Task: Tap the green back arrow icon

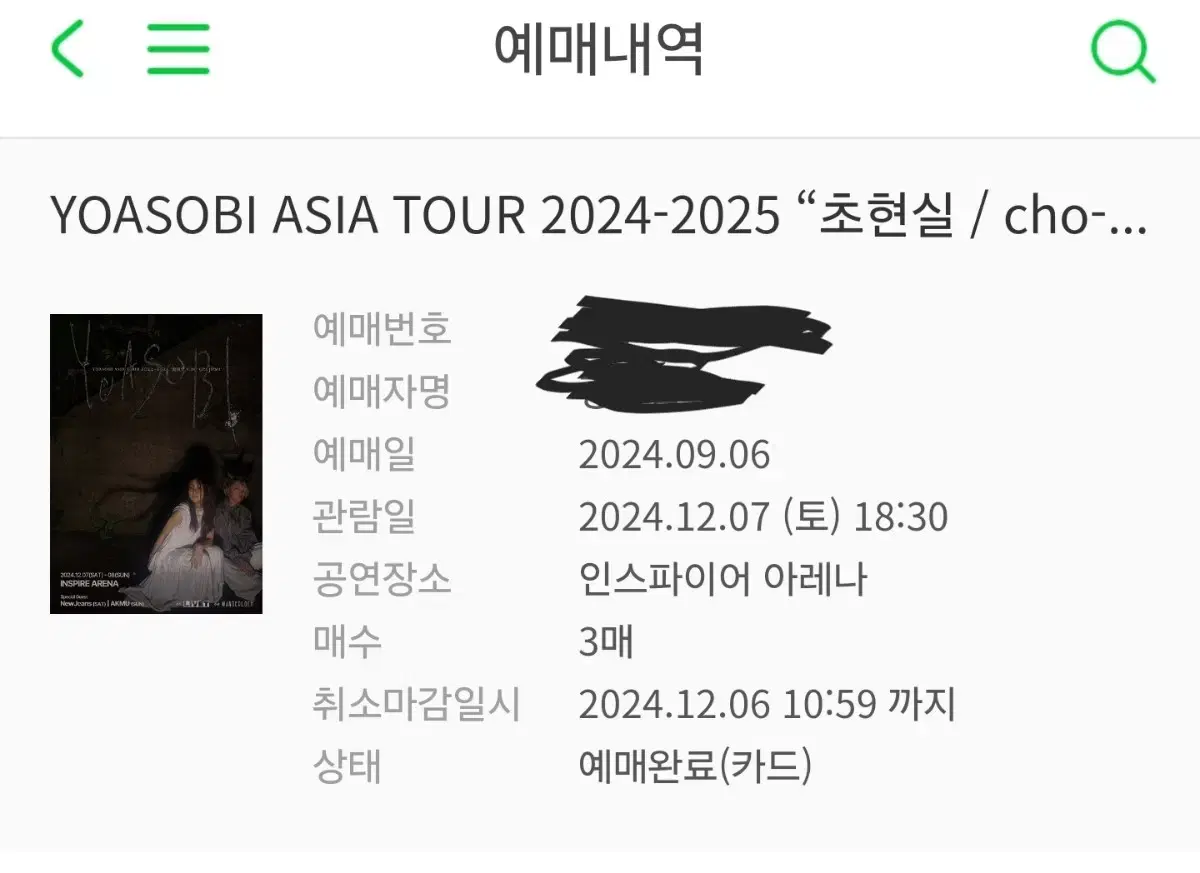Action: pyautogui.click(x=68, y=49)
